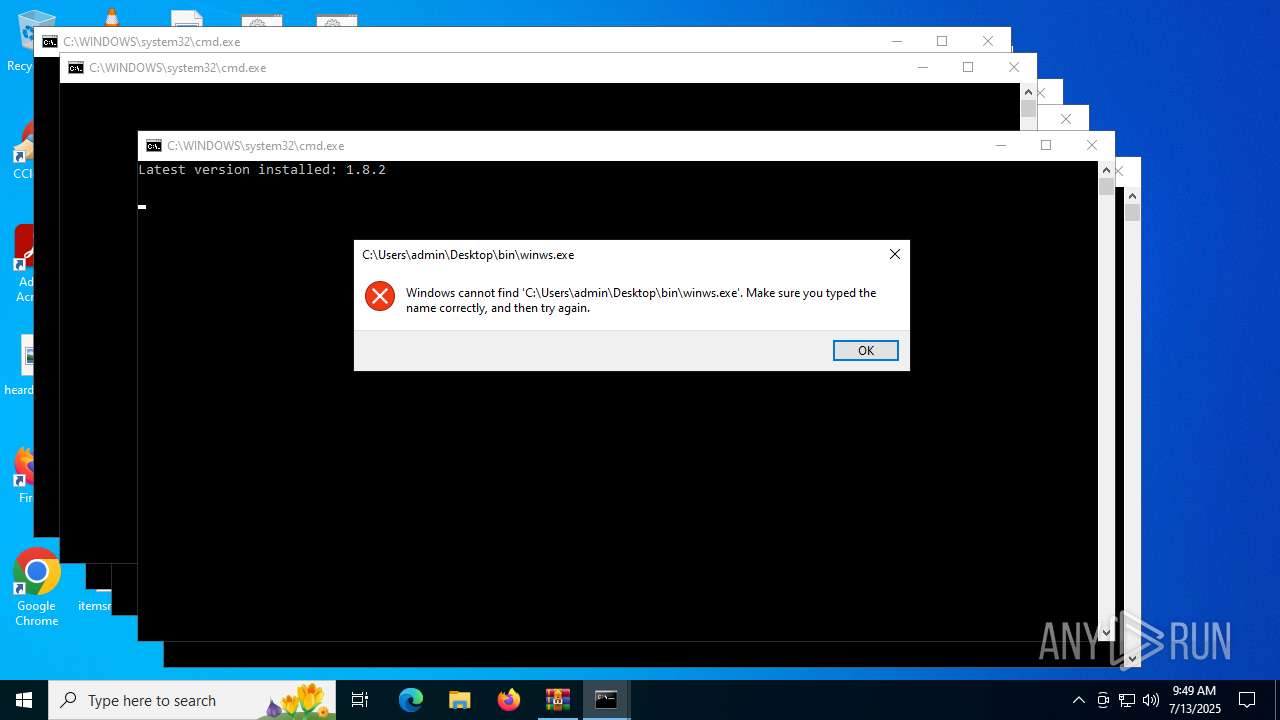Click OK in the winws.exe error dialog
This screenshot has height=720, width=1280.
point(865,350)
